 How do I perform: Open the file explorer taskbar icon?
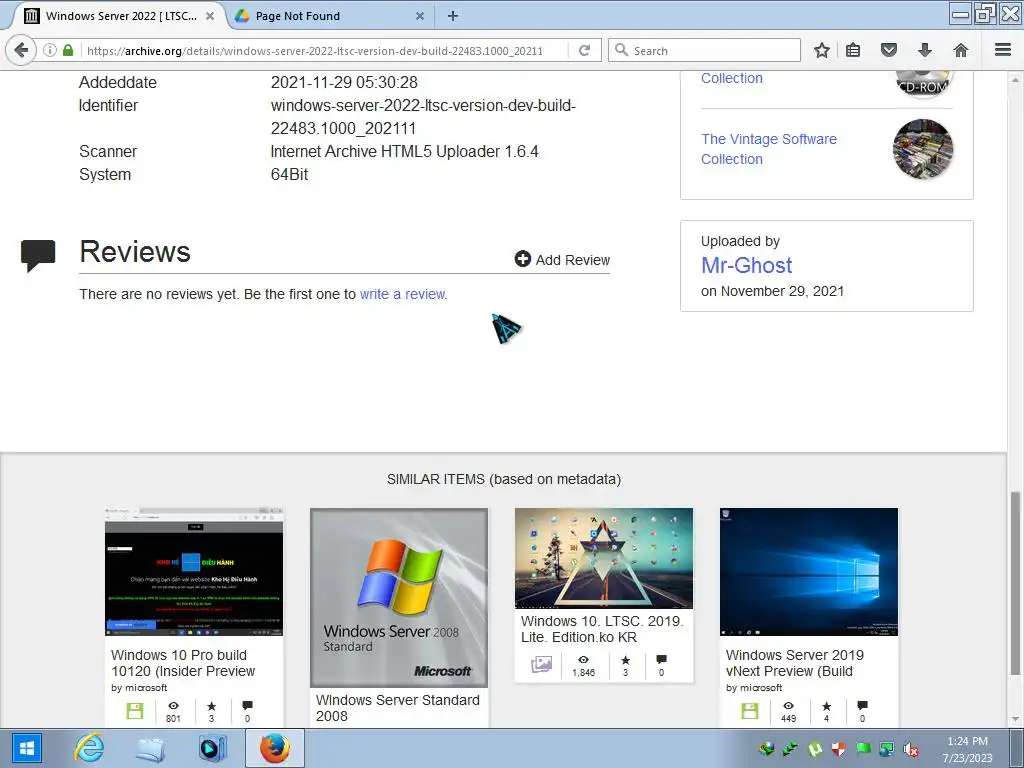(150, 748)
